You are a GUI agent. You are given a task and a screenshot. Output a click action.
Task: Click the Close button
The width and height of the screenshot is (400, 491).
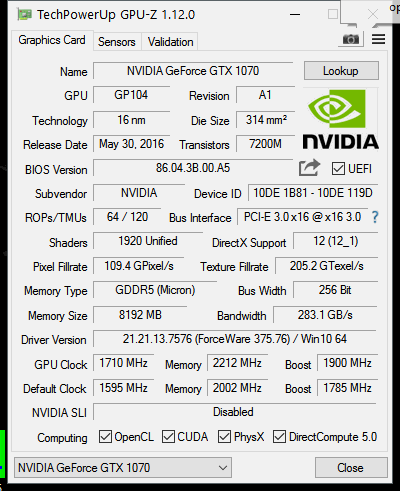pyautogui.click(x=351, y=468)
